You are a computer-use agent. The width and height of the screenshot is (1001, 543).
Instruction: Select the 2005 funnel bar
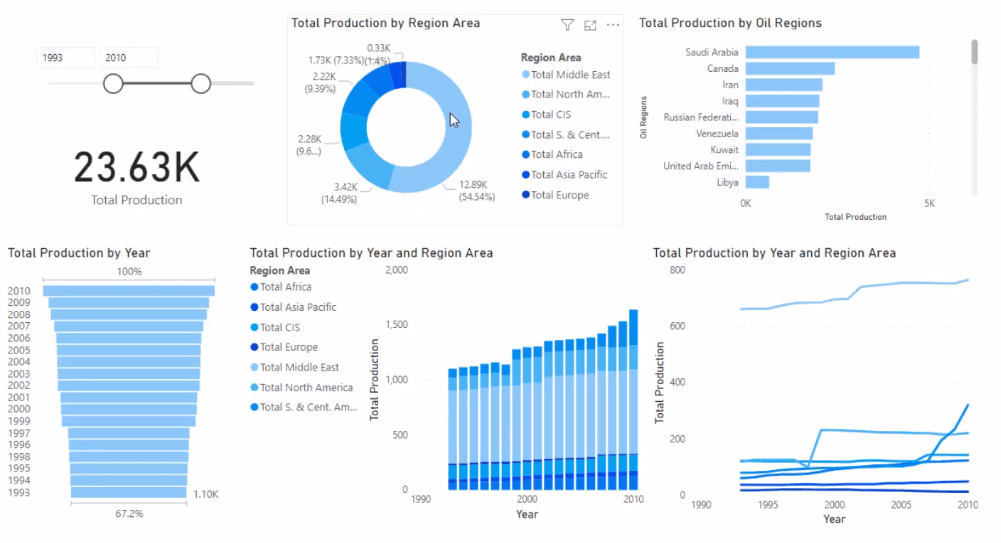click(x=128, y=350)
